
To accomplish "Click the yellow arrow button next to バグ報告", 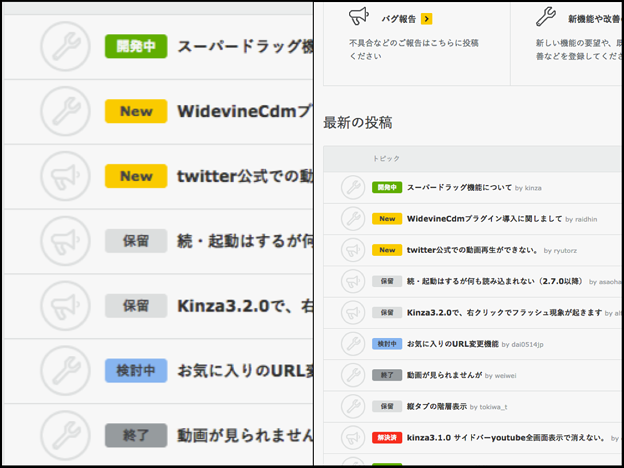I will pos(427,19).
